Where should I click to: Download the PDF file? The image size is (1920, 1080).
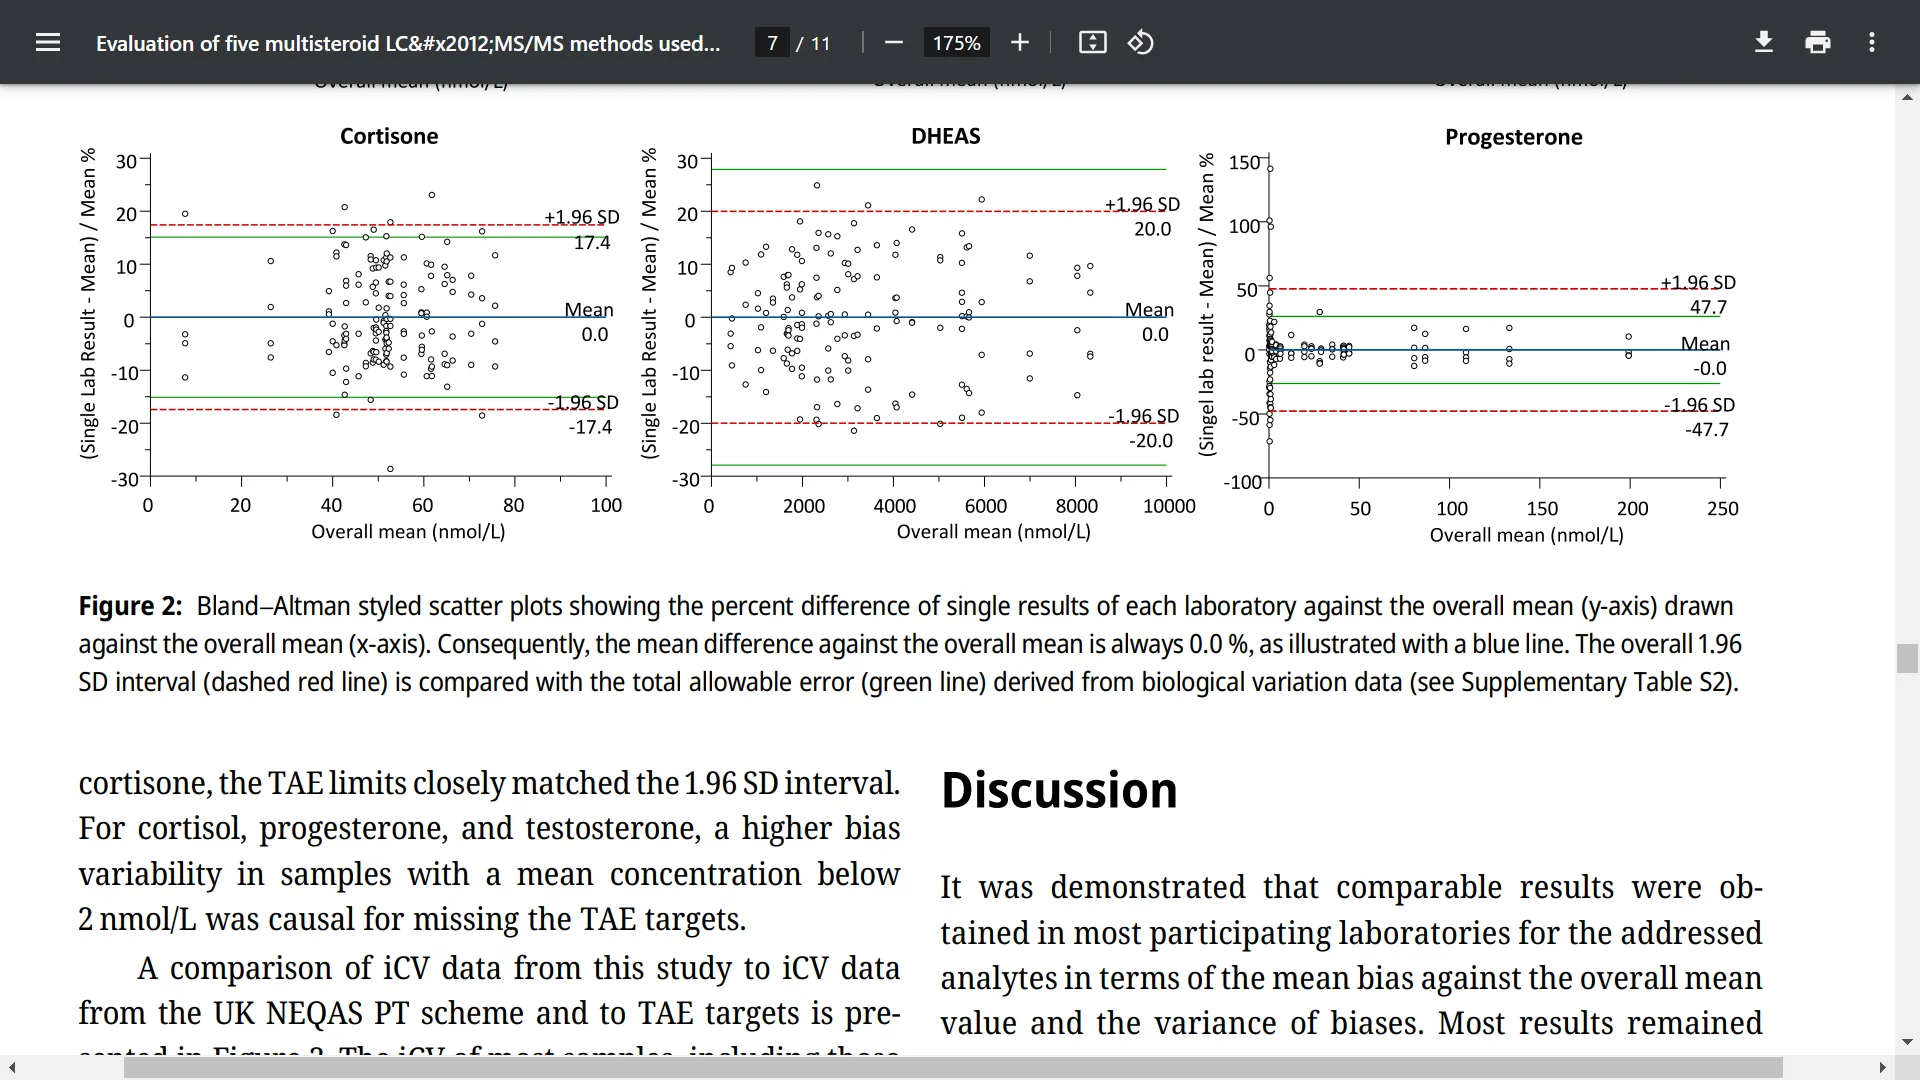pos(1764,43)
